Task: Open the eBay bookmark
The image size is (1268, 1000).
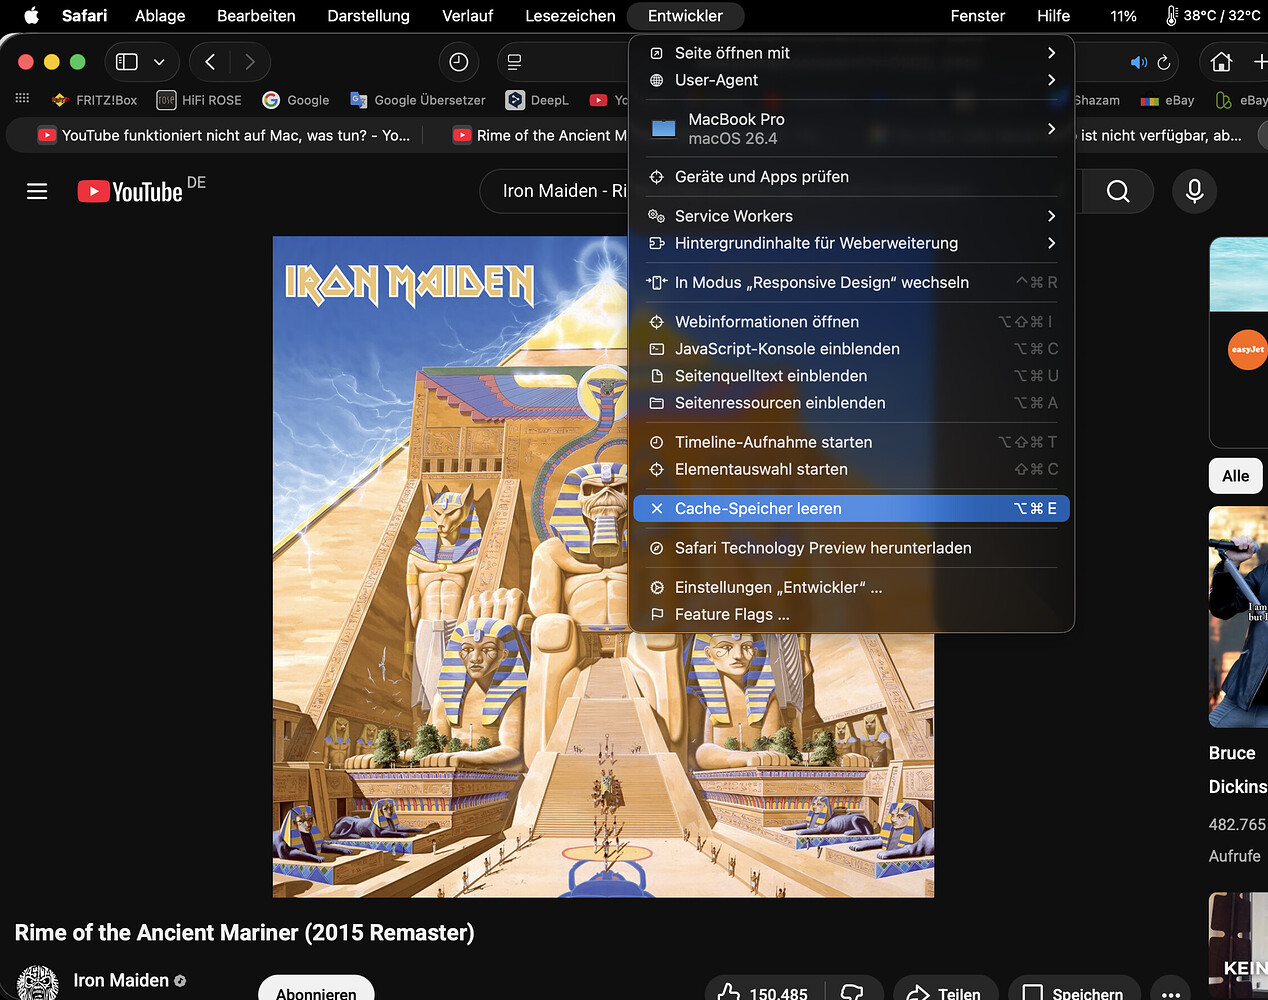Action: (1167, 100)
